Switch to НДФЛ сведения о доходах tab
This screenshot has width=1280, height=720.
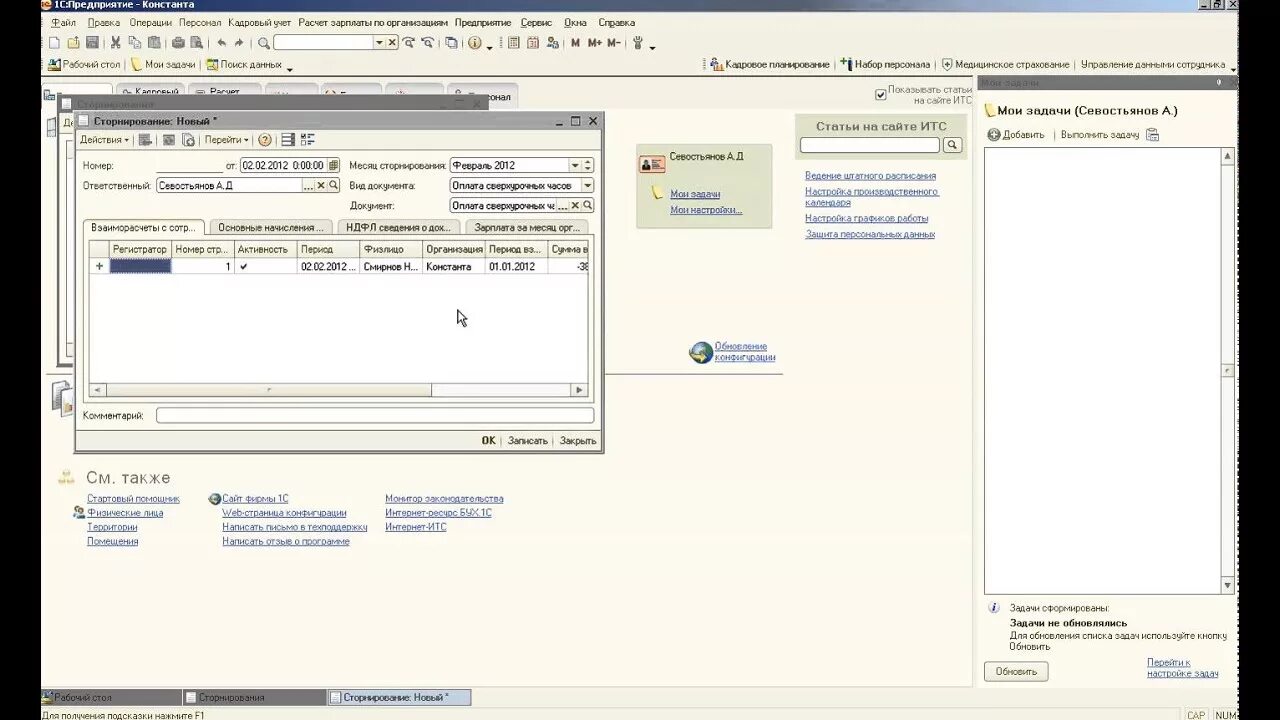[398, 227]
